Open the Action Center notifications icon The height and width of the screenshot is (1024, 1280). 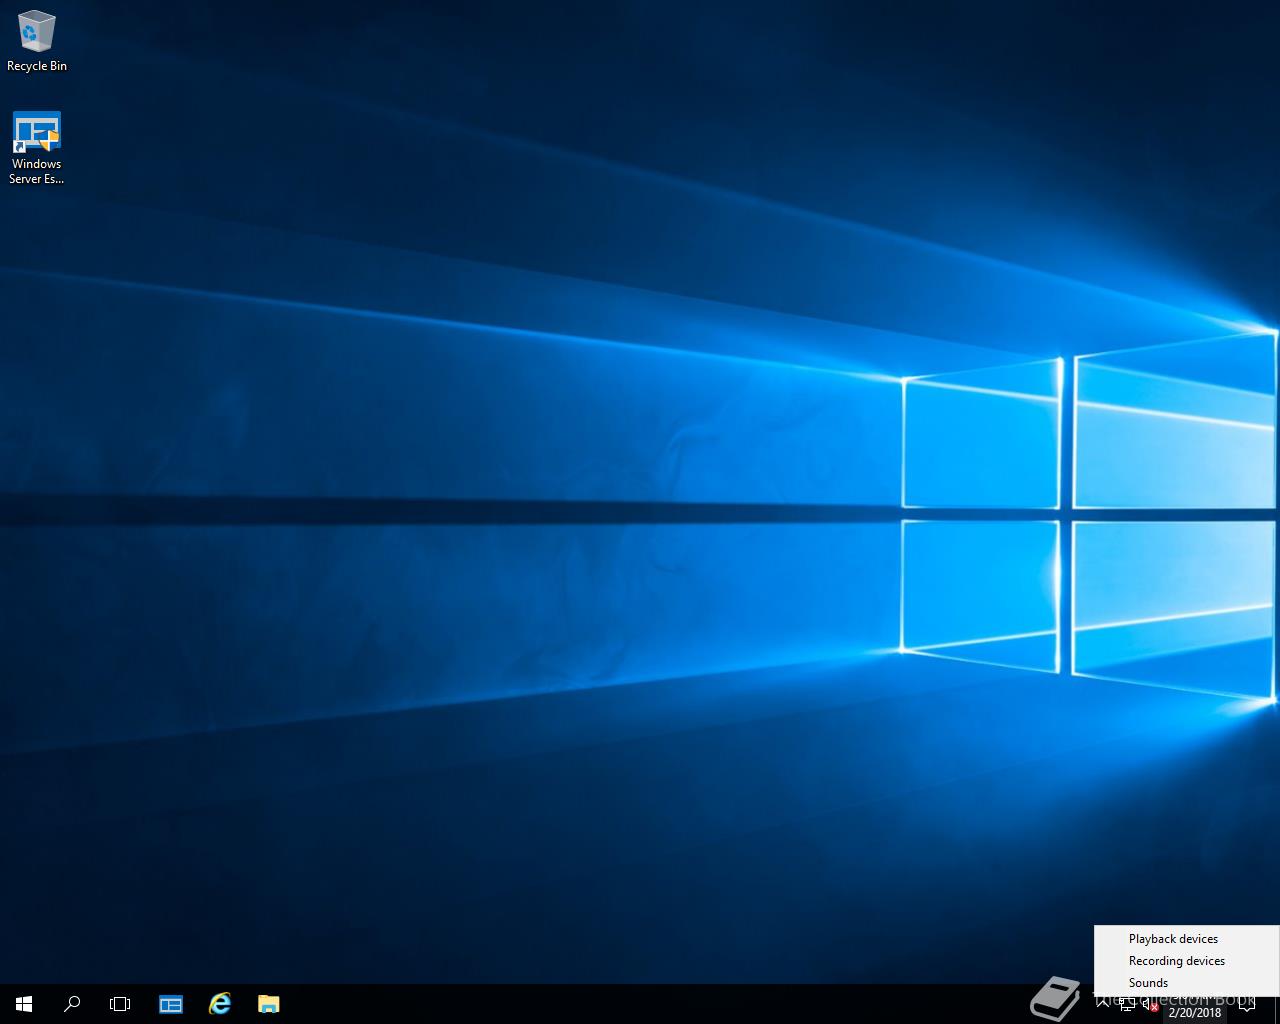click(x=1247, y=1004)
